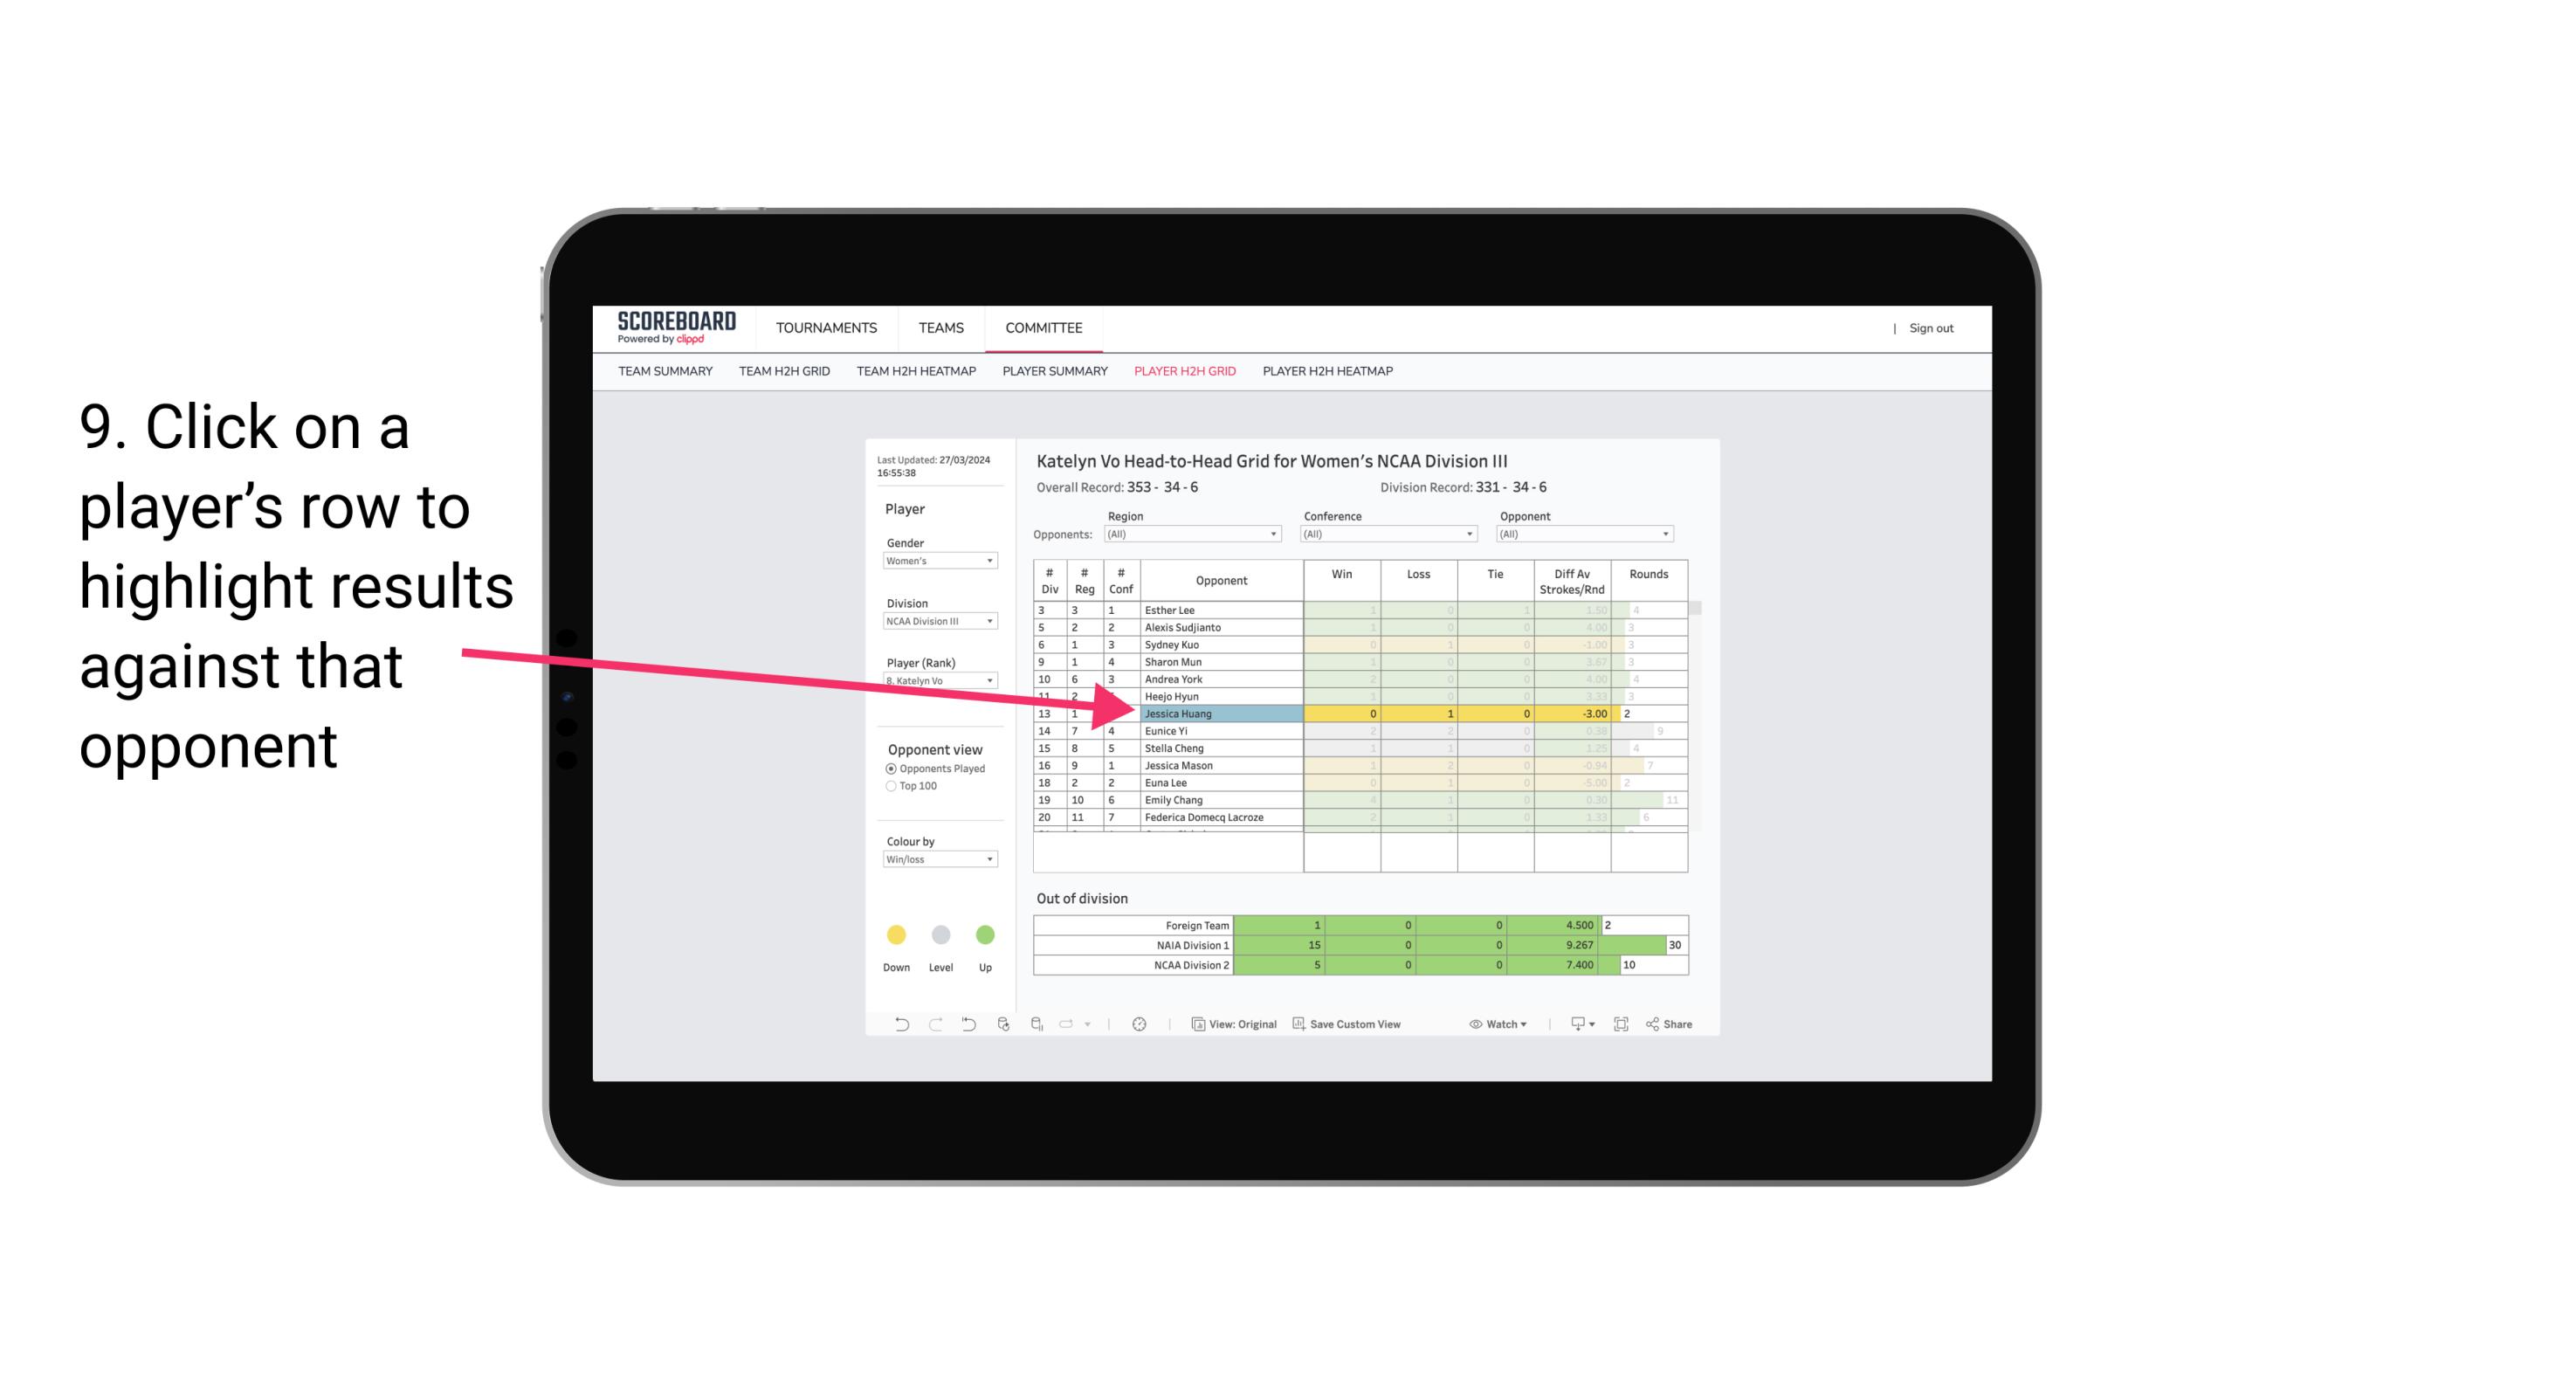This screenshot has width=2576, height=1386.
Task: Click the redo icon in toolbar
Action: click(x=935, y=1026)
